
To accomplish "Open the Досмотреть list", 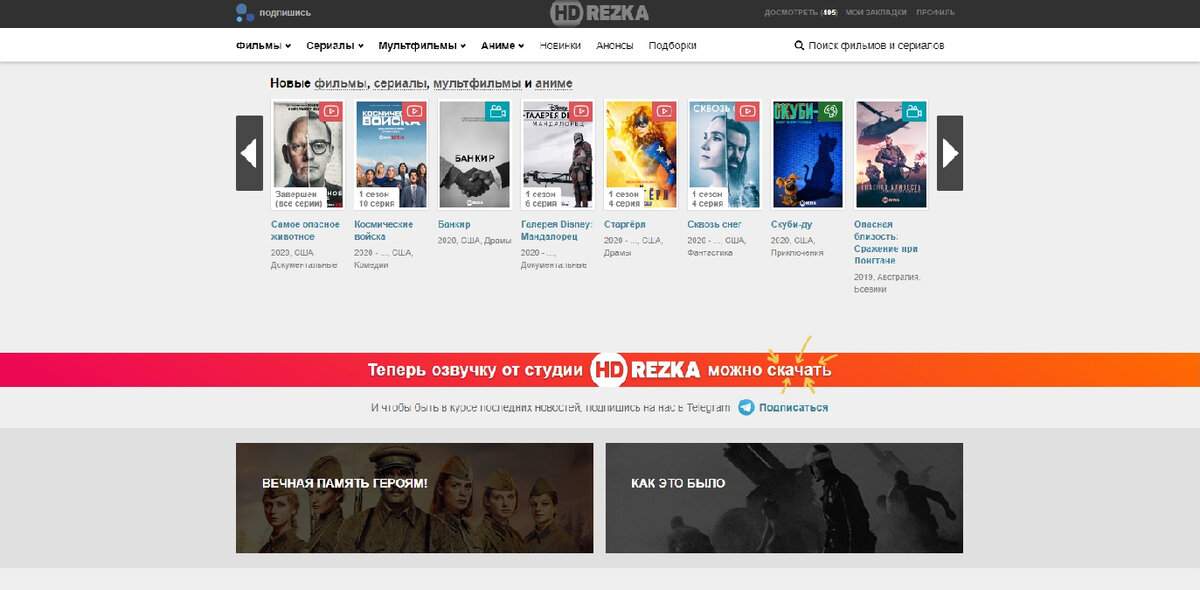I will pos(800,13).
